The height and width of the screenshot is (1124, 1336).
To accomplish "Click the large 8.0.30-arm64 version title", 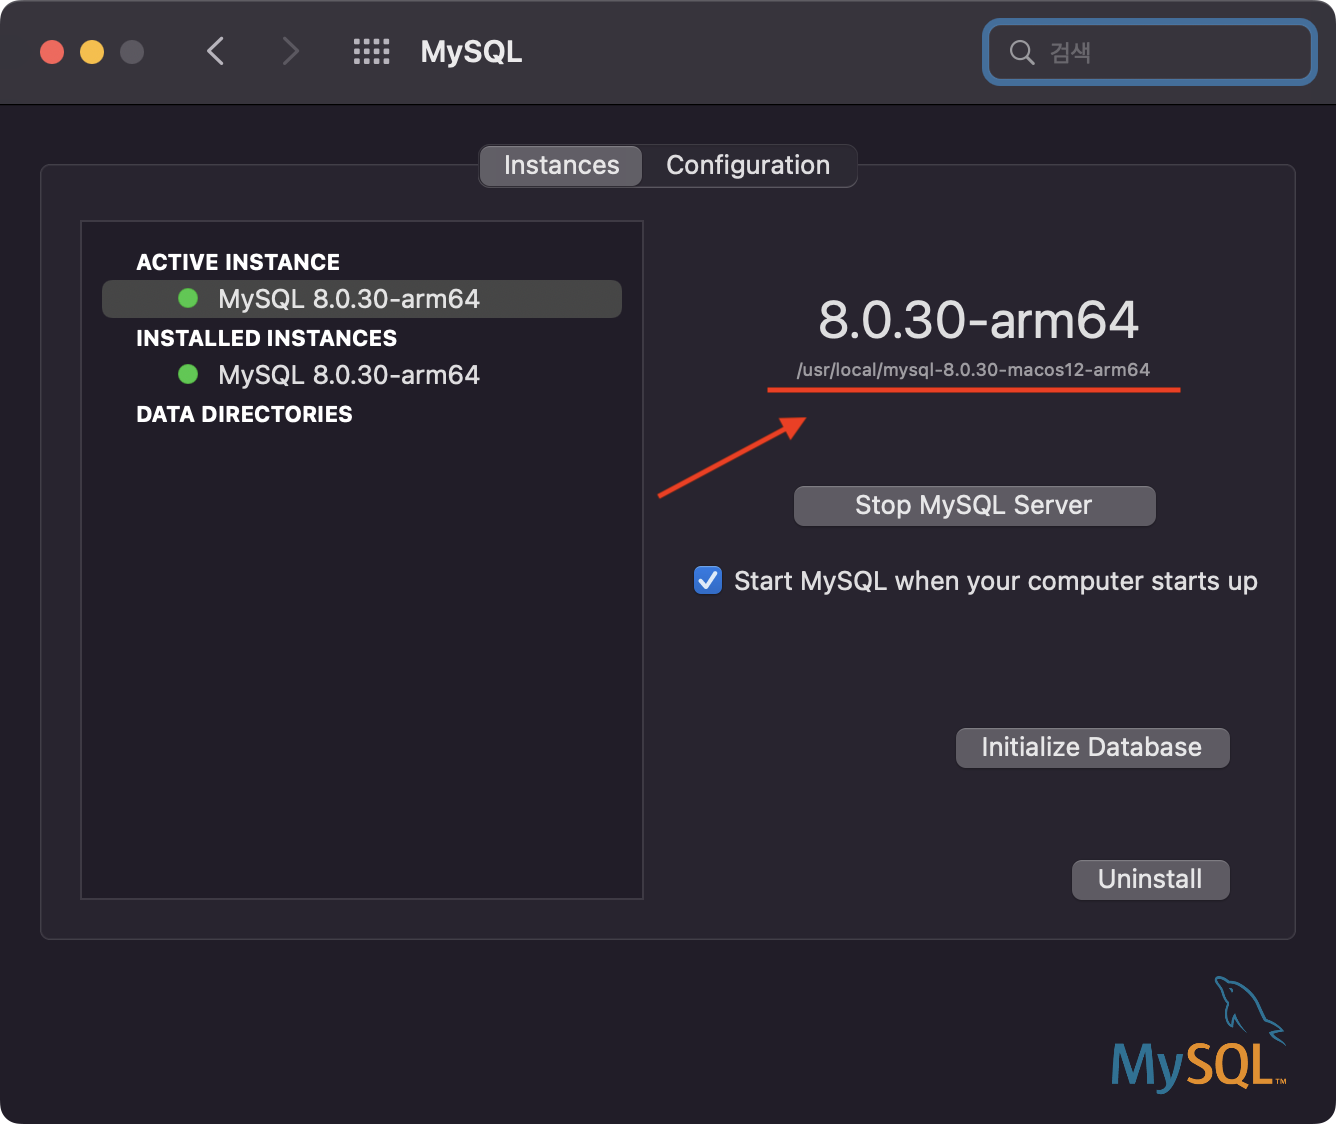I will [x=978, y=320].
